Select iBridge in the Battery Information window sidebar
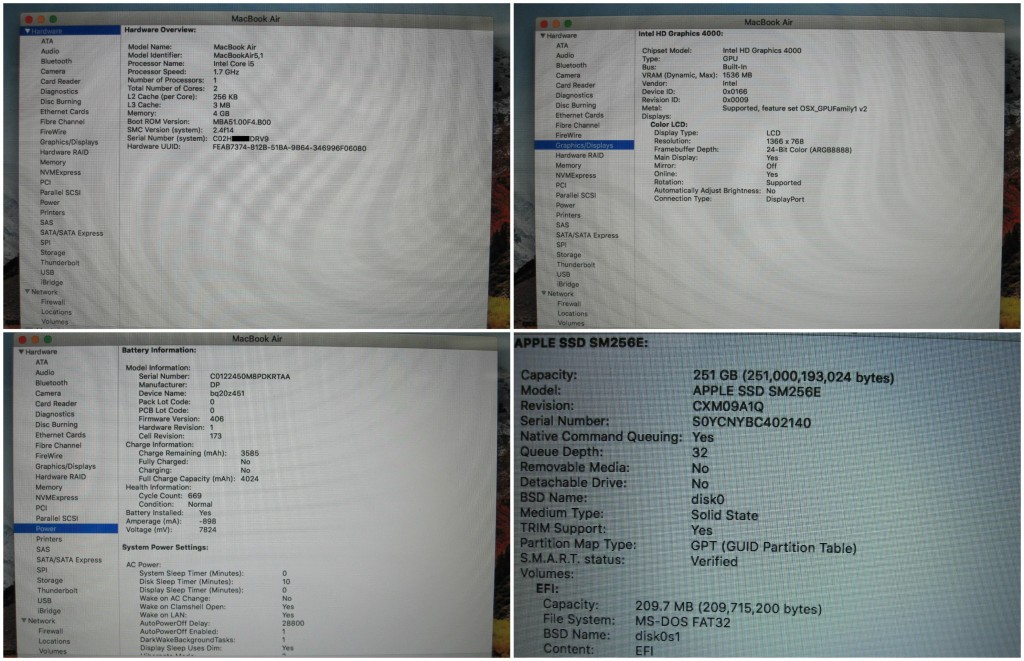 point(49,611)
